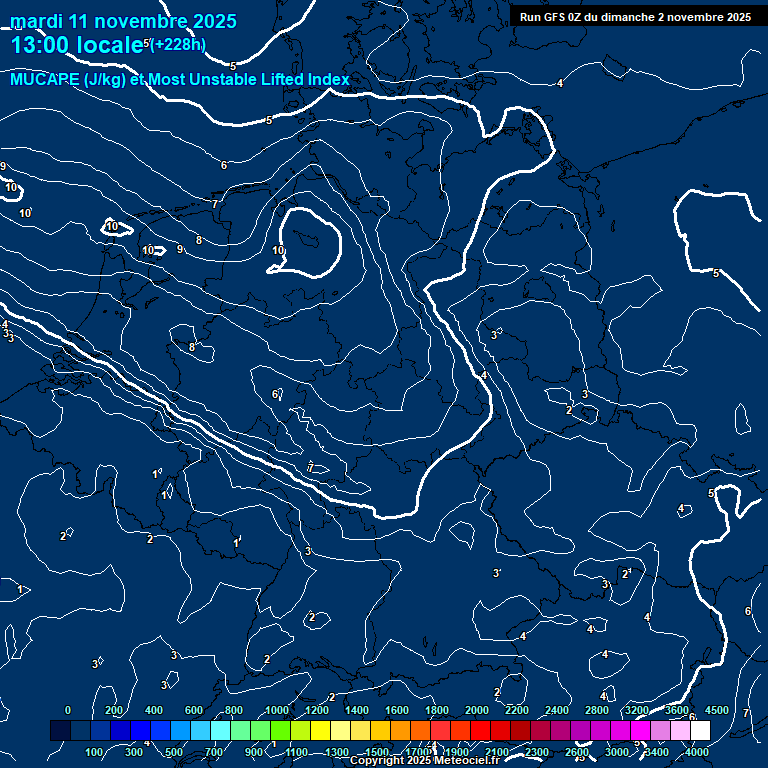Click the legend value '3600'

coord(677,710)
